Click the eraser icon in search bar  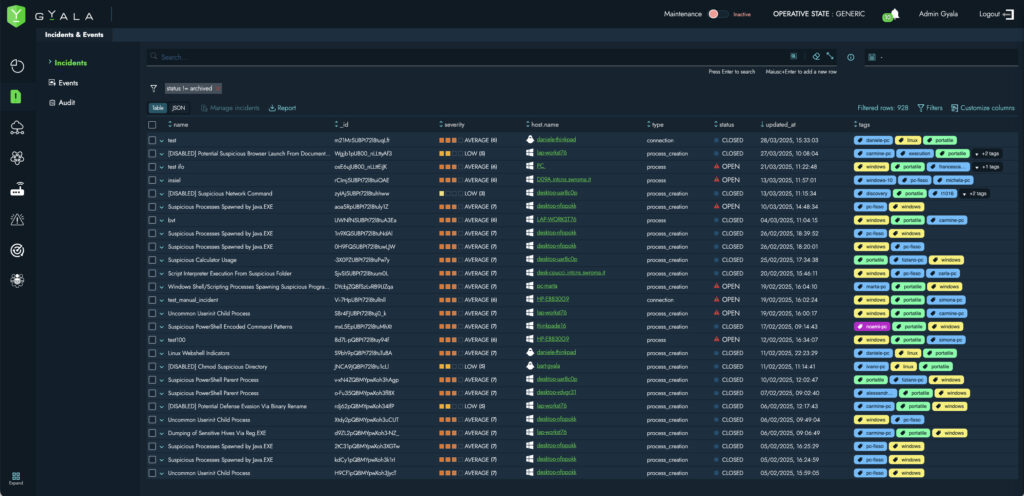coord(816,57)
